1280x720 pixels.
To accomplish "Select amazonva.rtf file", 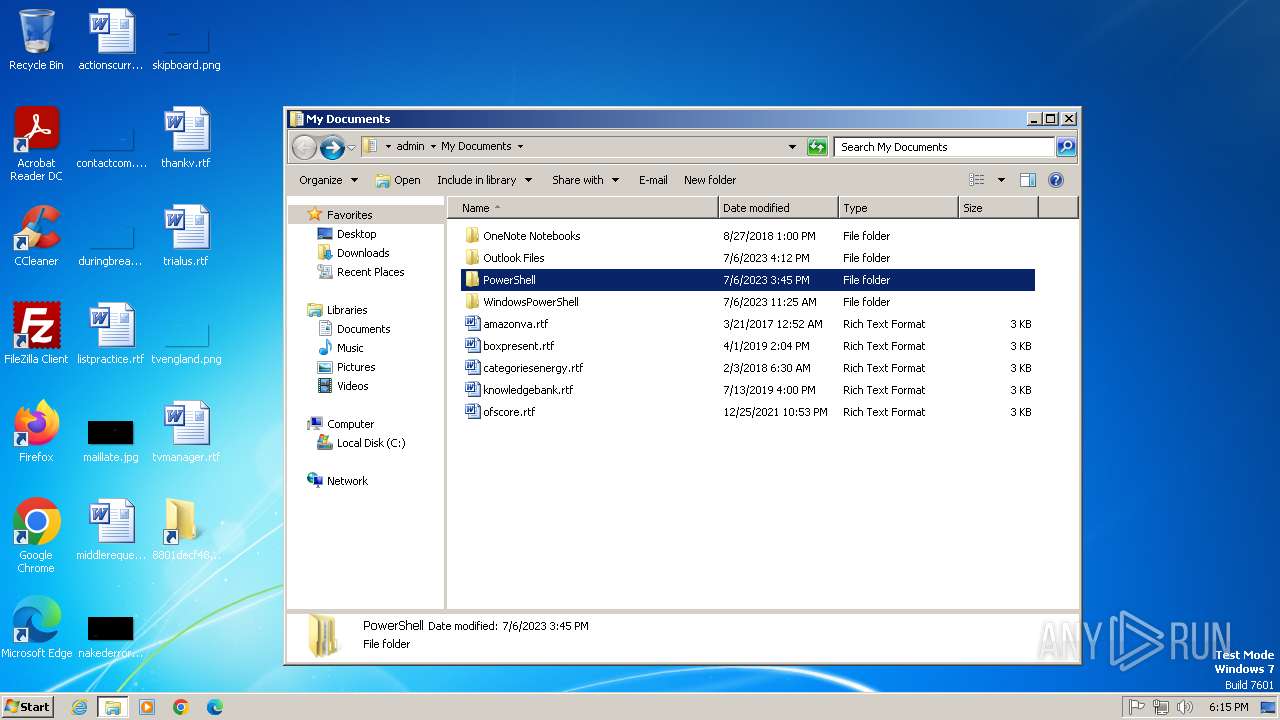I will pyautogui.click(x=748, y=324).
